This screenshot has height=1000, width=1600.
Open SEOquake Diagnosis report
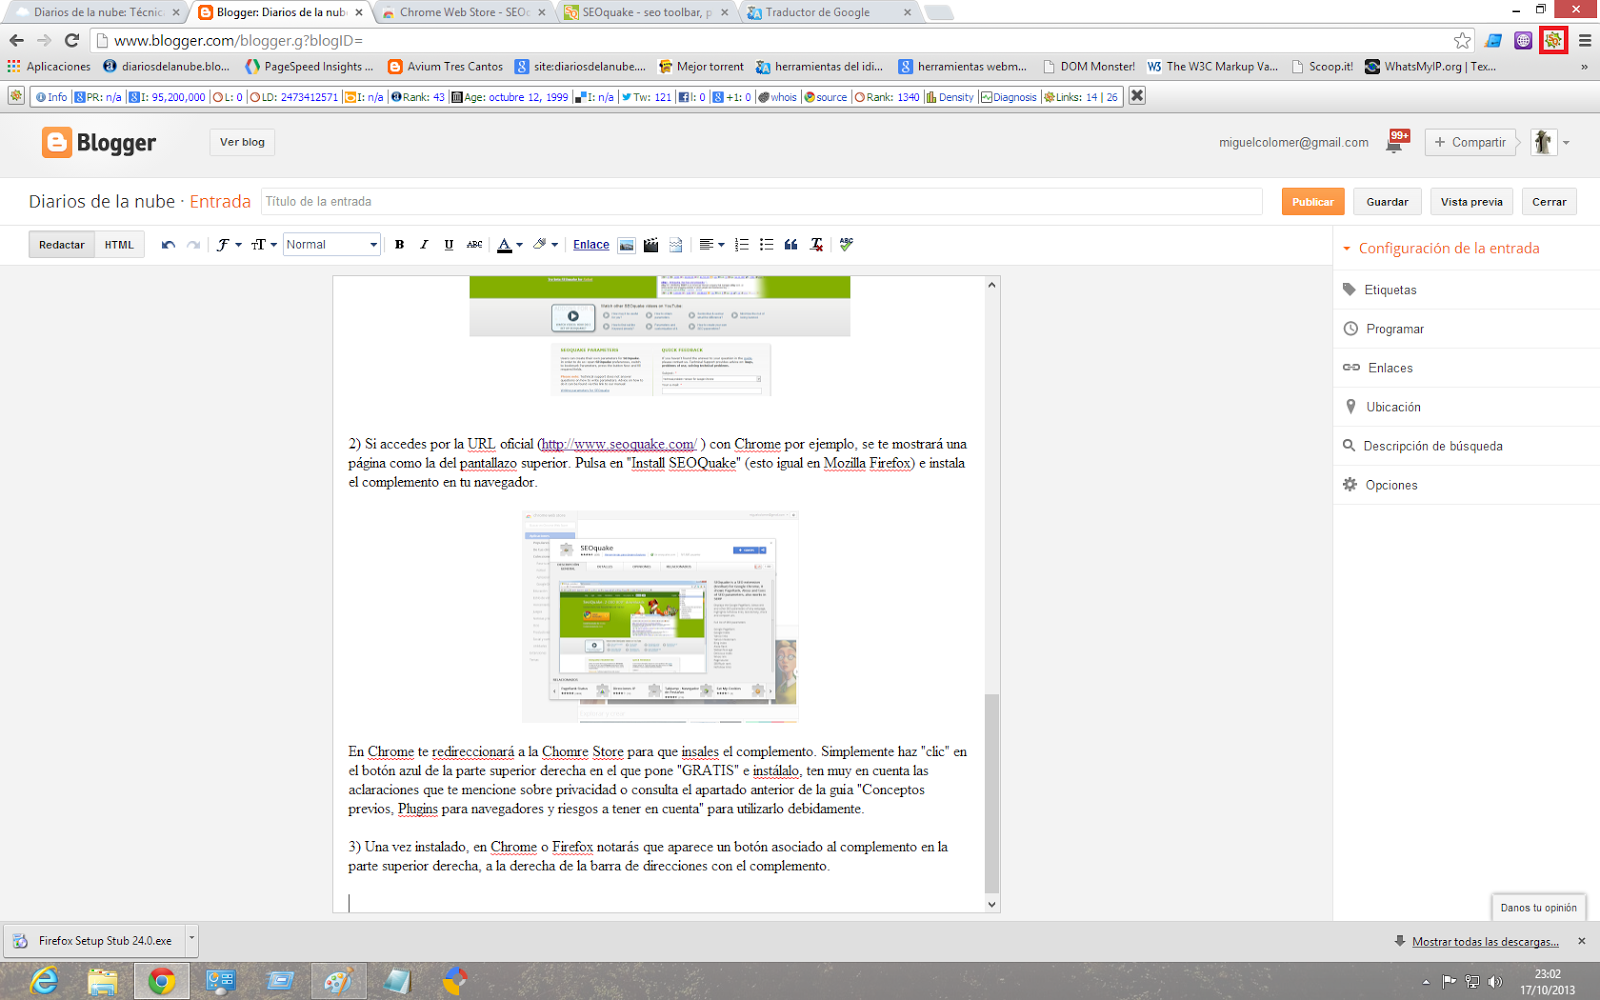click(x=1009, y=97)
